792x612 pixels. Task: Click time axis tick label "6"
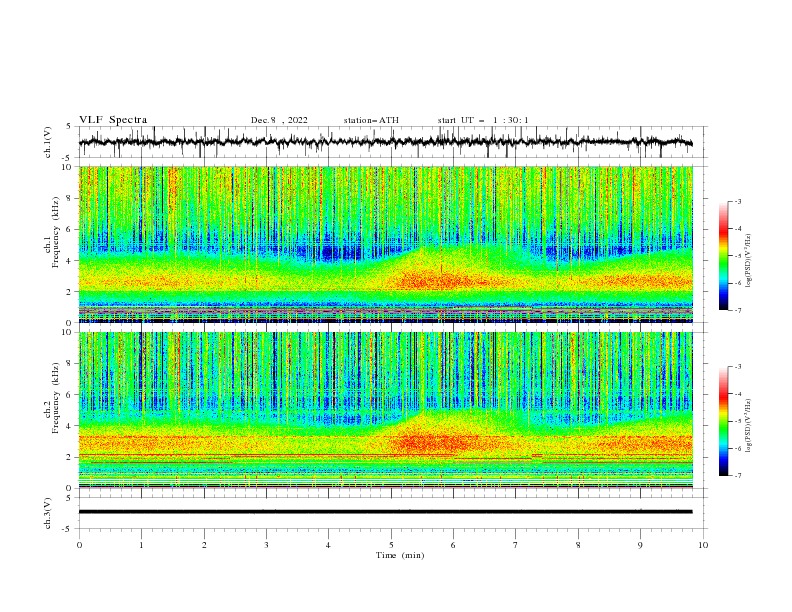pos(453,545)
